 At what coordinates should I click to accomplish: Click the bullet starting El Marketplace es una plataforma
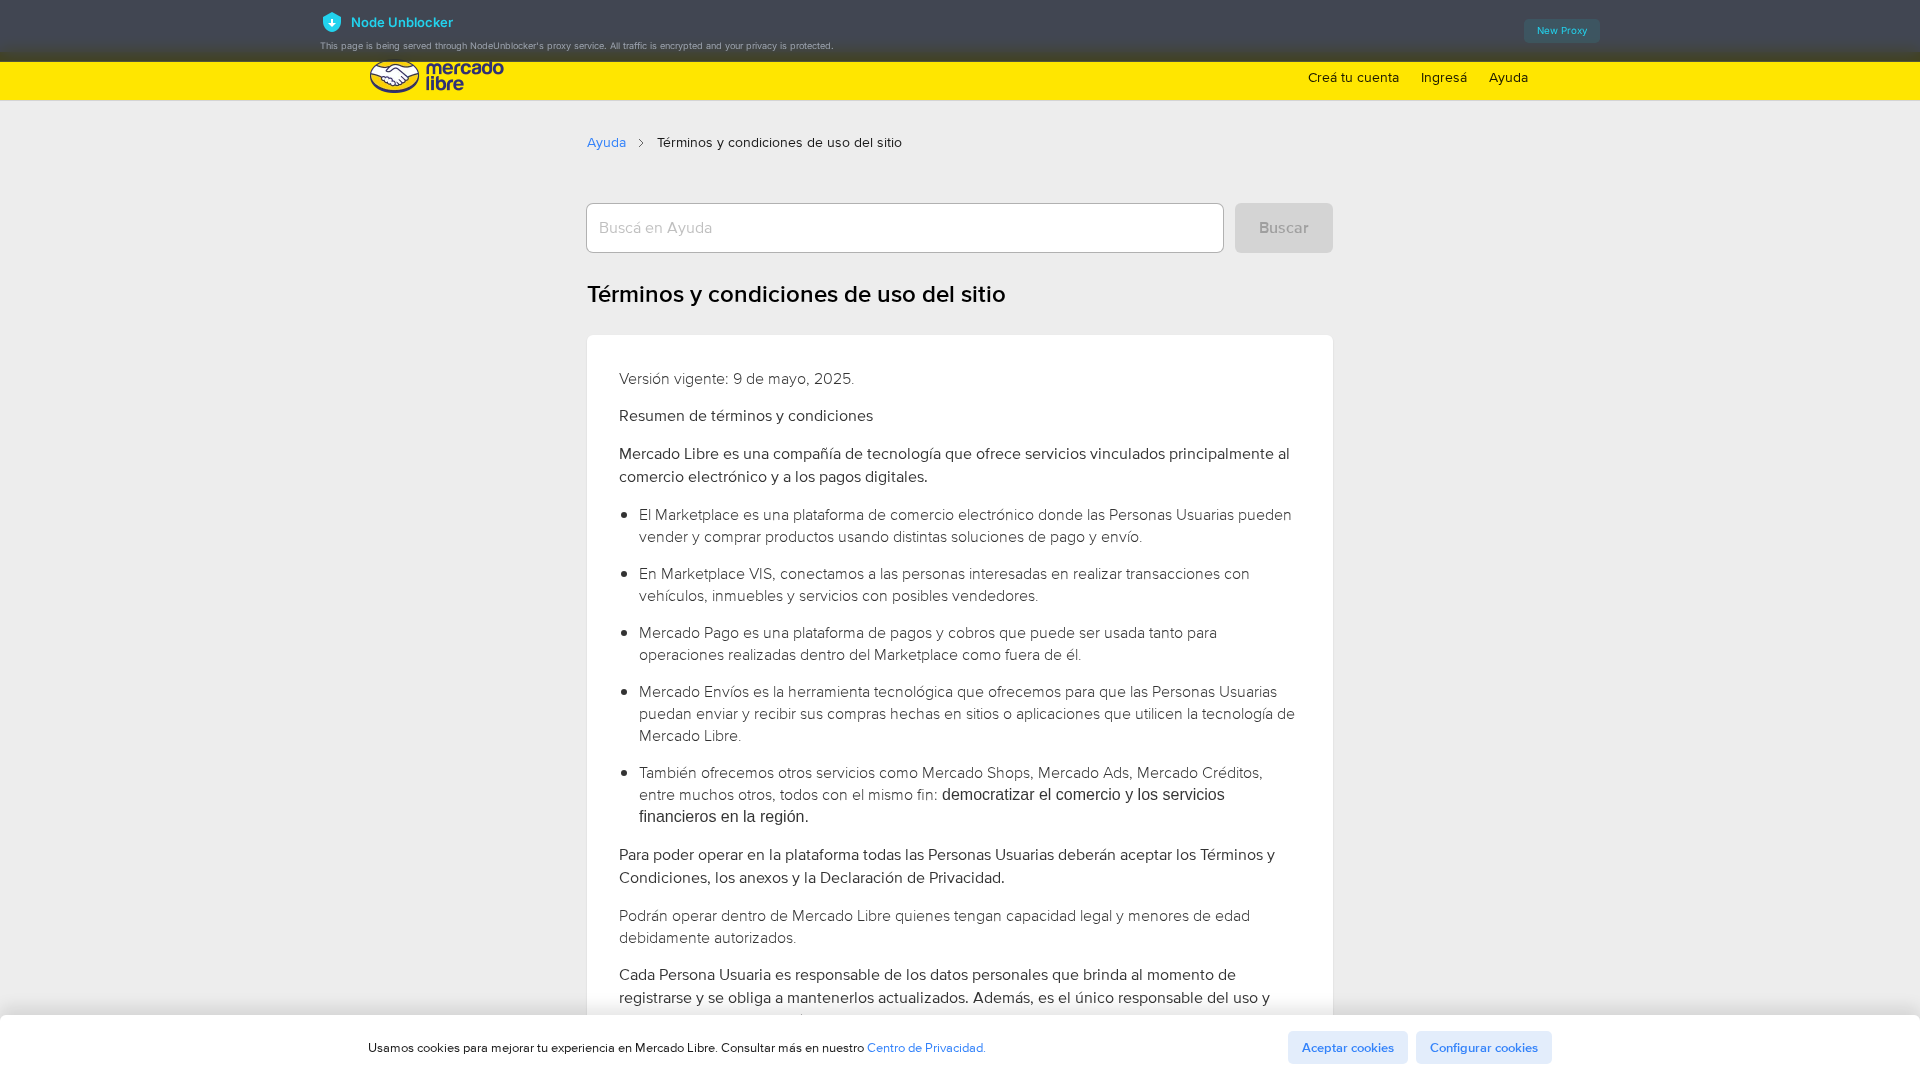[965, 526]
